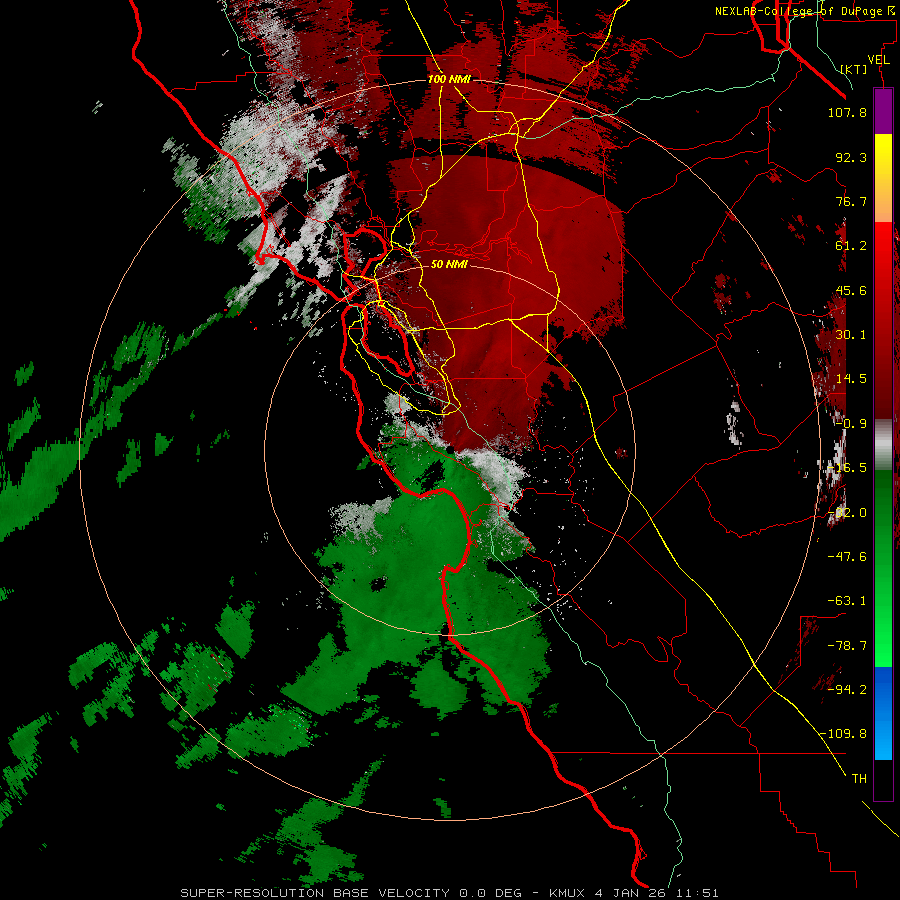Click the -109.8 value on velocity scale
Screen dimensions: 900x900
coord(843,734)
